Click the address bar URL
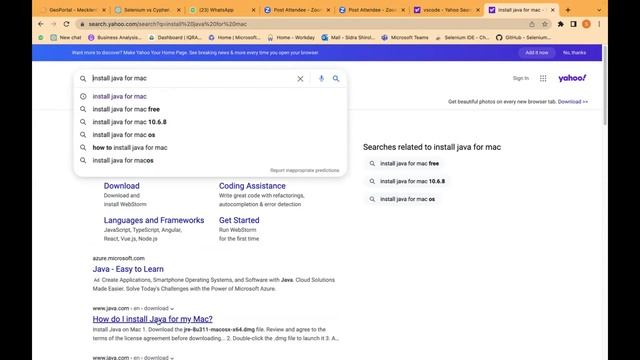Image resolution: width=640 pixels, height=360 pixels. 168,24
